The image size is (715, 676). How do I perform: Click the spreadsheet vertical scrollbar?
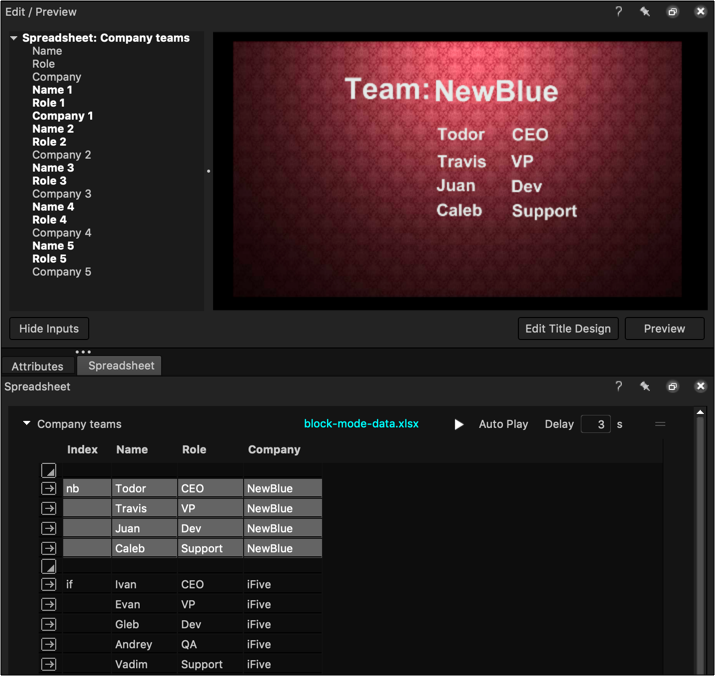coord(700,543)
